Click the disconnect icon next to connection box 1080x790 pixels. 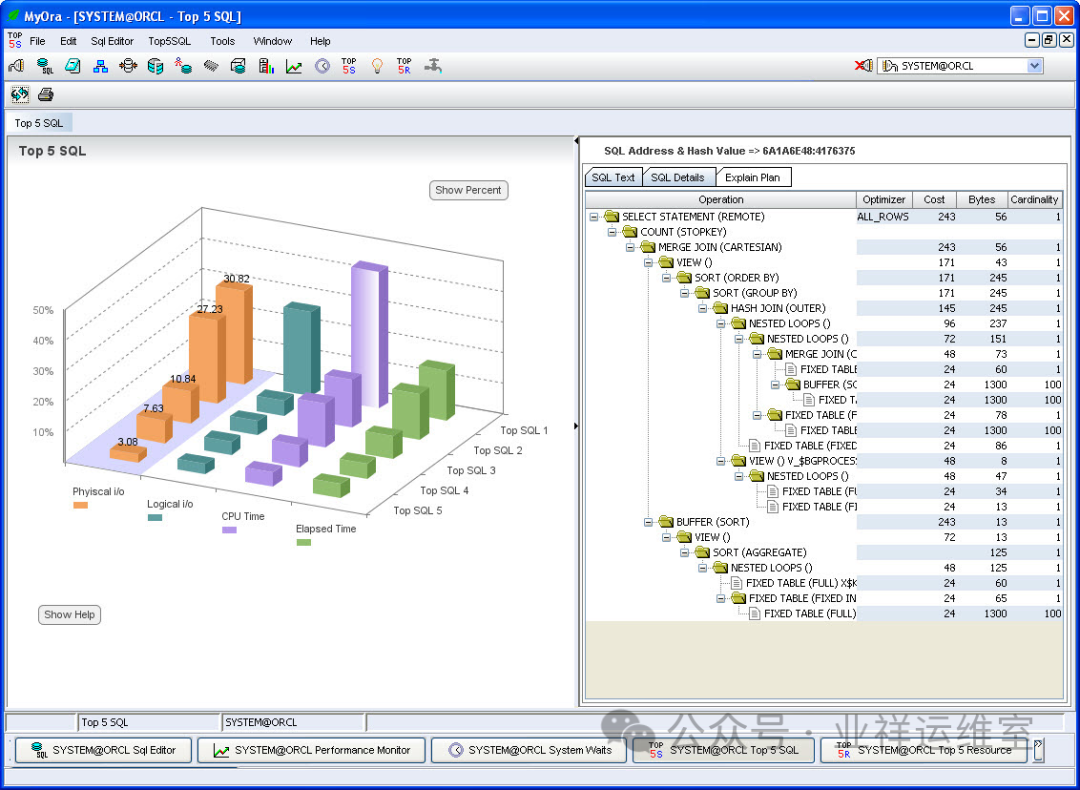(863, 66)
